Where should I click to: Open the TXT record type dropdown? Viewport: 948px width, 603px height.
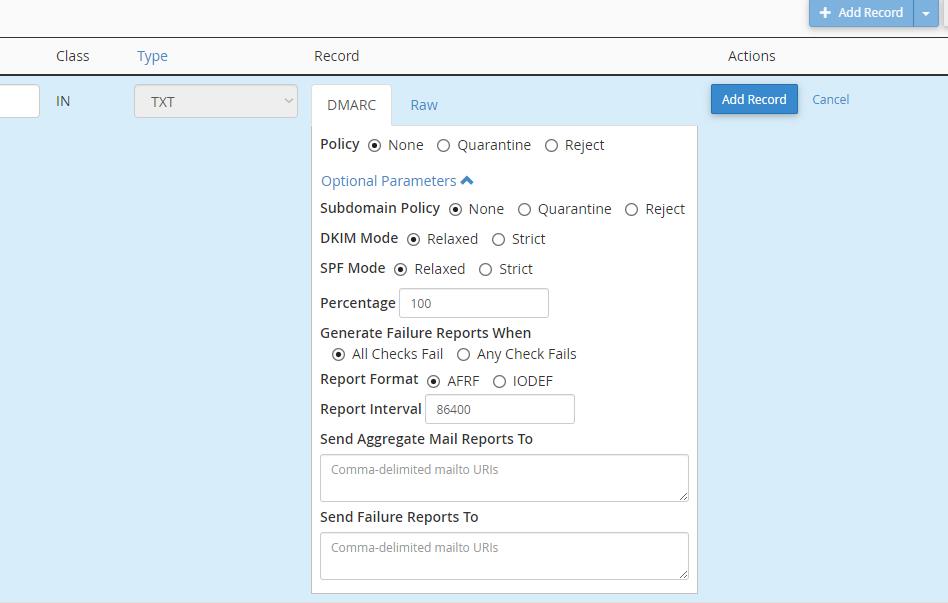[216, 102]
